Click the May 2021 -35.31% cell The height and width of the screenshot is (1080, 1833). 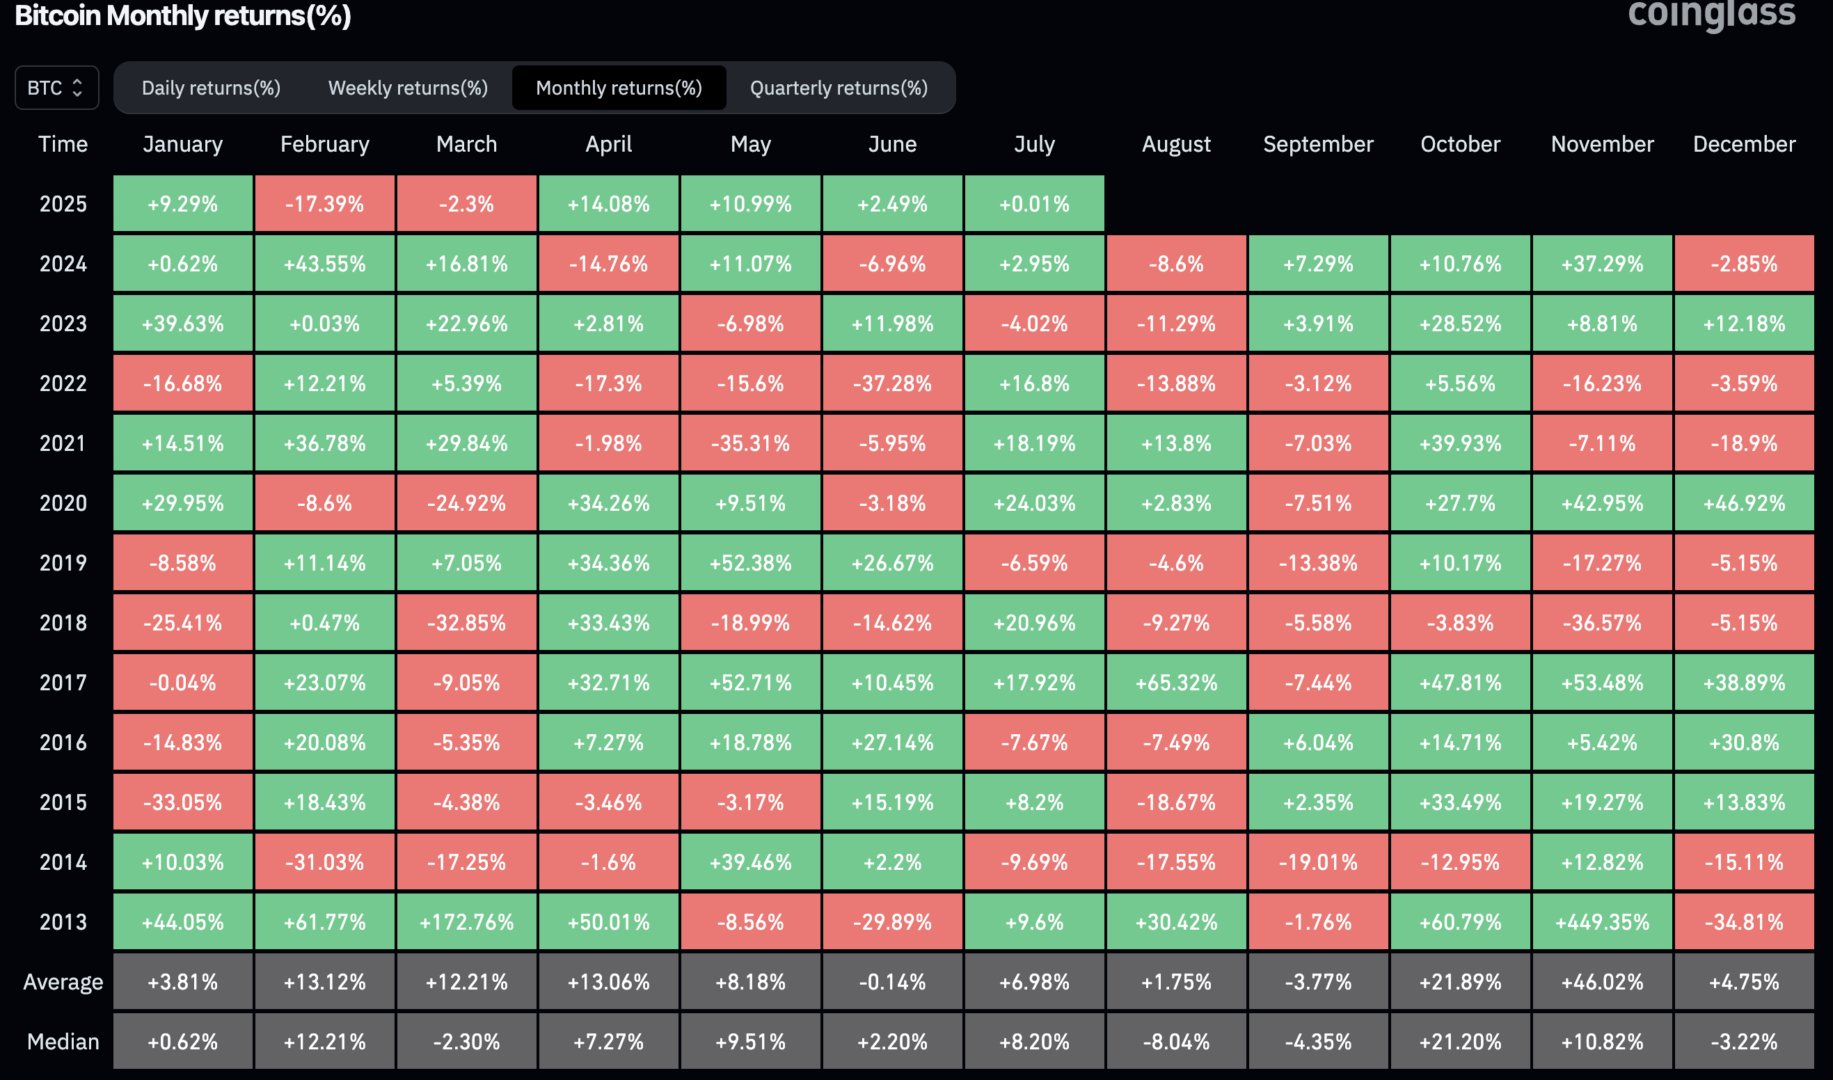(x=750, y=443)
